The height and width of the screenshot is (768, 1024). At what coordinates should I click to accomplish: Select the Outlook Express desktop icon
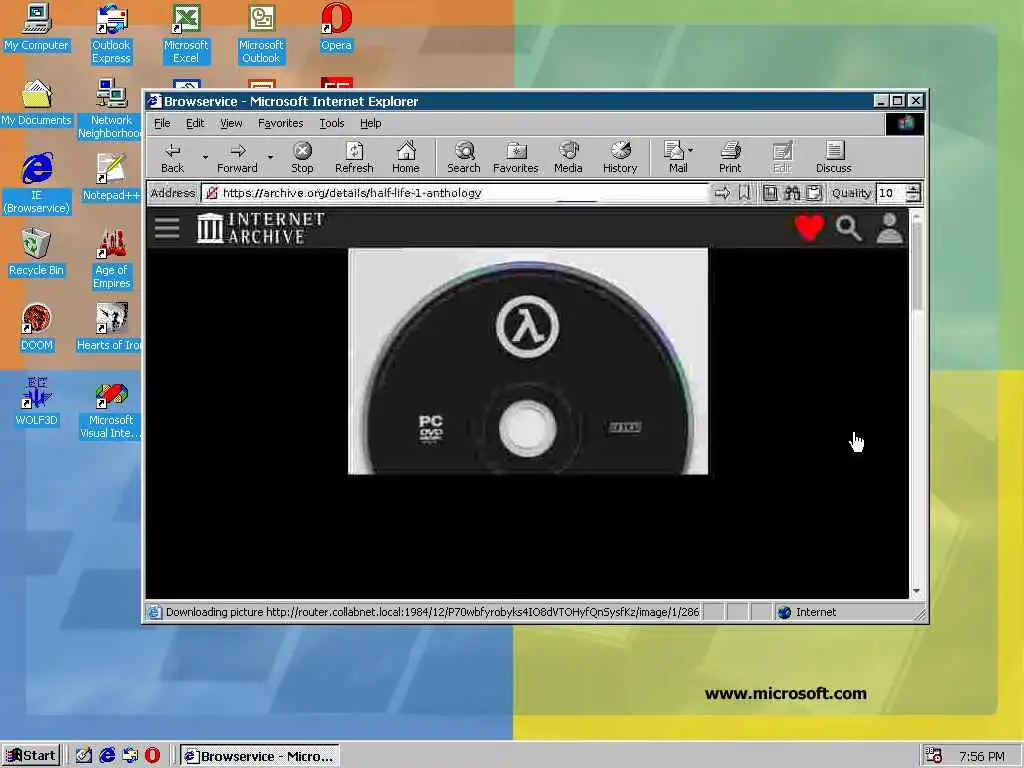point(111,33)
